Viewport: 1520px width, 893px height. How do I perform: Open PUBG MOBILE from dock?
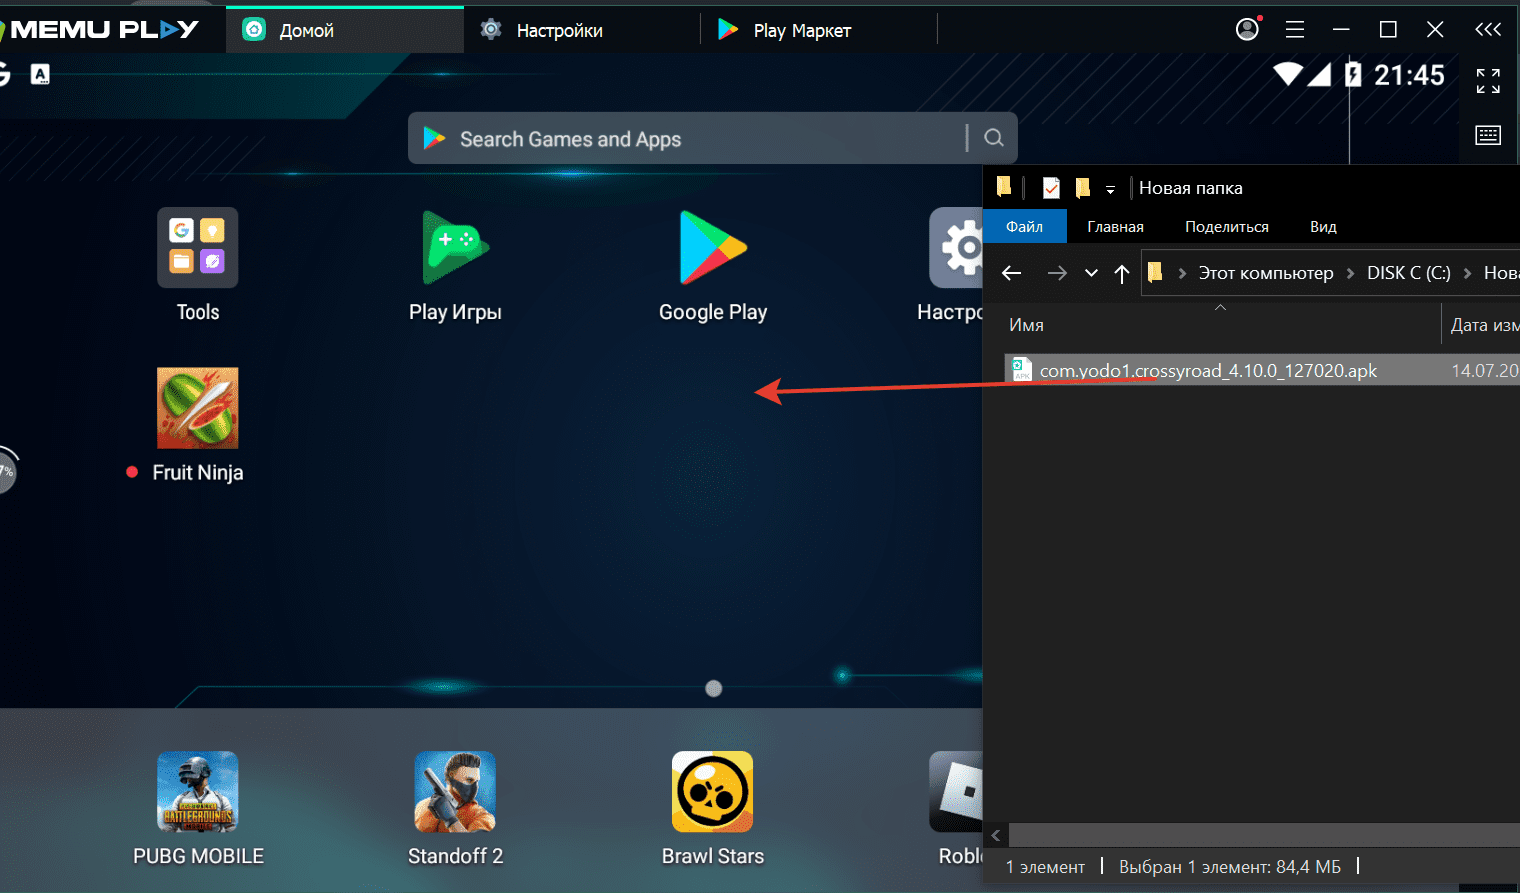coord(197,792)
